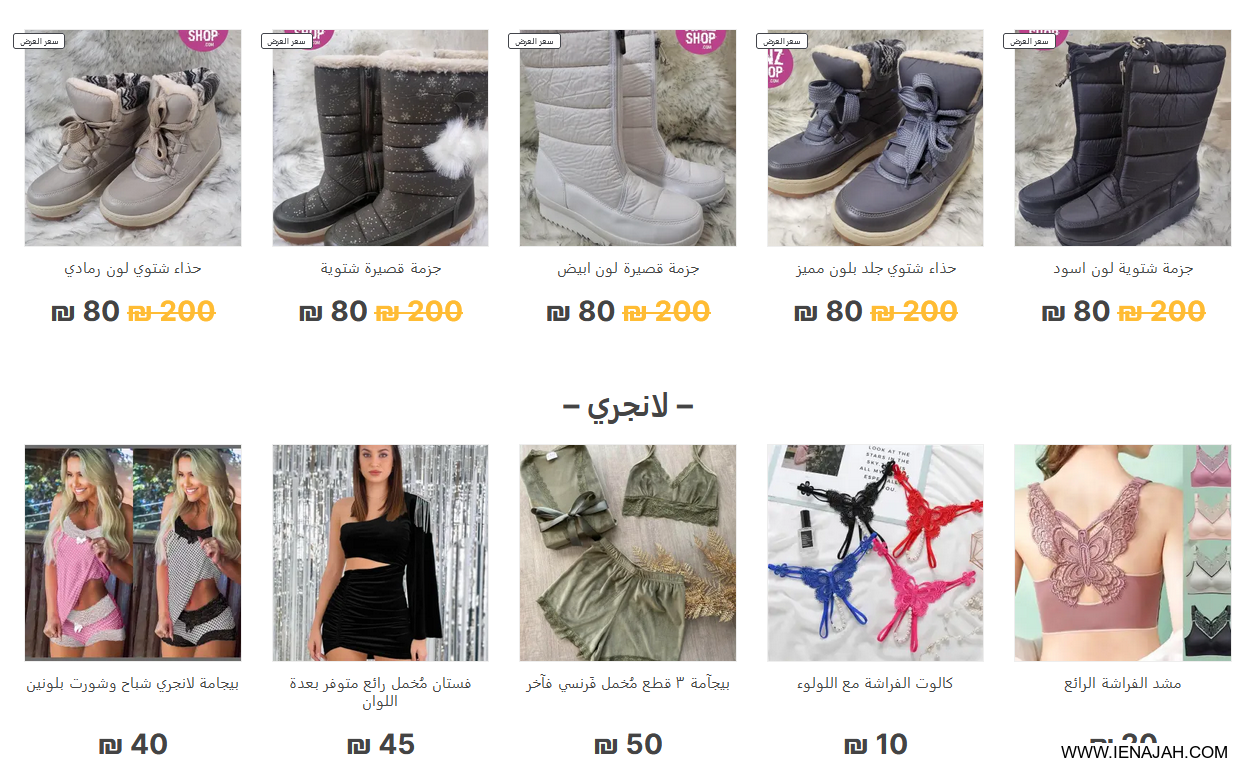Click the 'كالوت الفراشة مع اللولوء' product title
This screenshot has width=1244, height=772.
875,684
